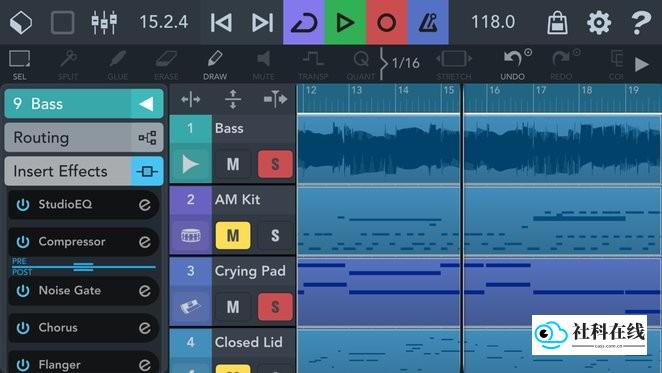Select the Draw pencil tool
Image resolution: width=662 pixels, height=373 pixels.
pos(215,64)
